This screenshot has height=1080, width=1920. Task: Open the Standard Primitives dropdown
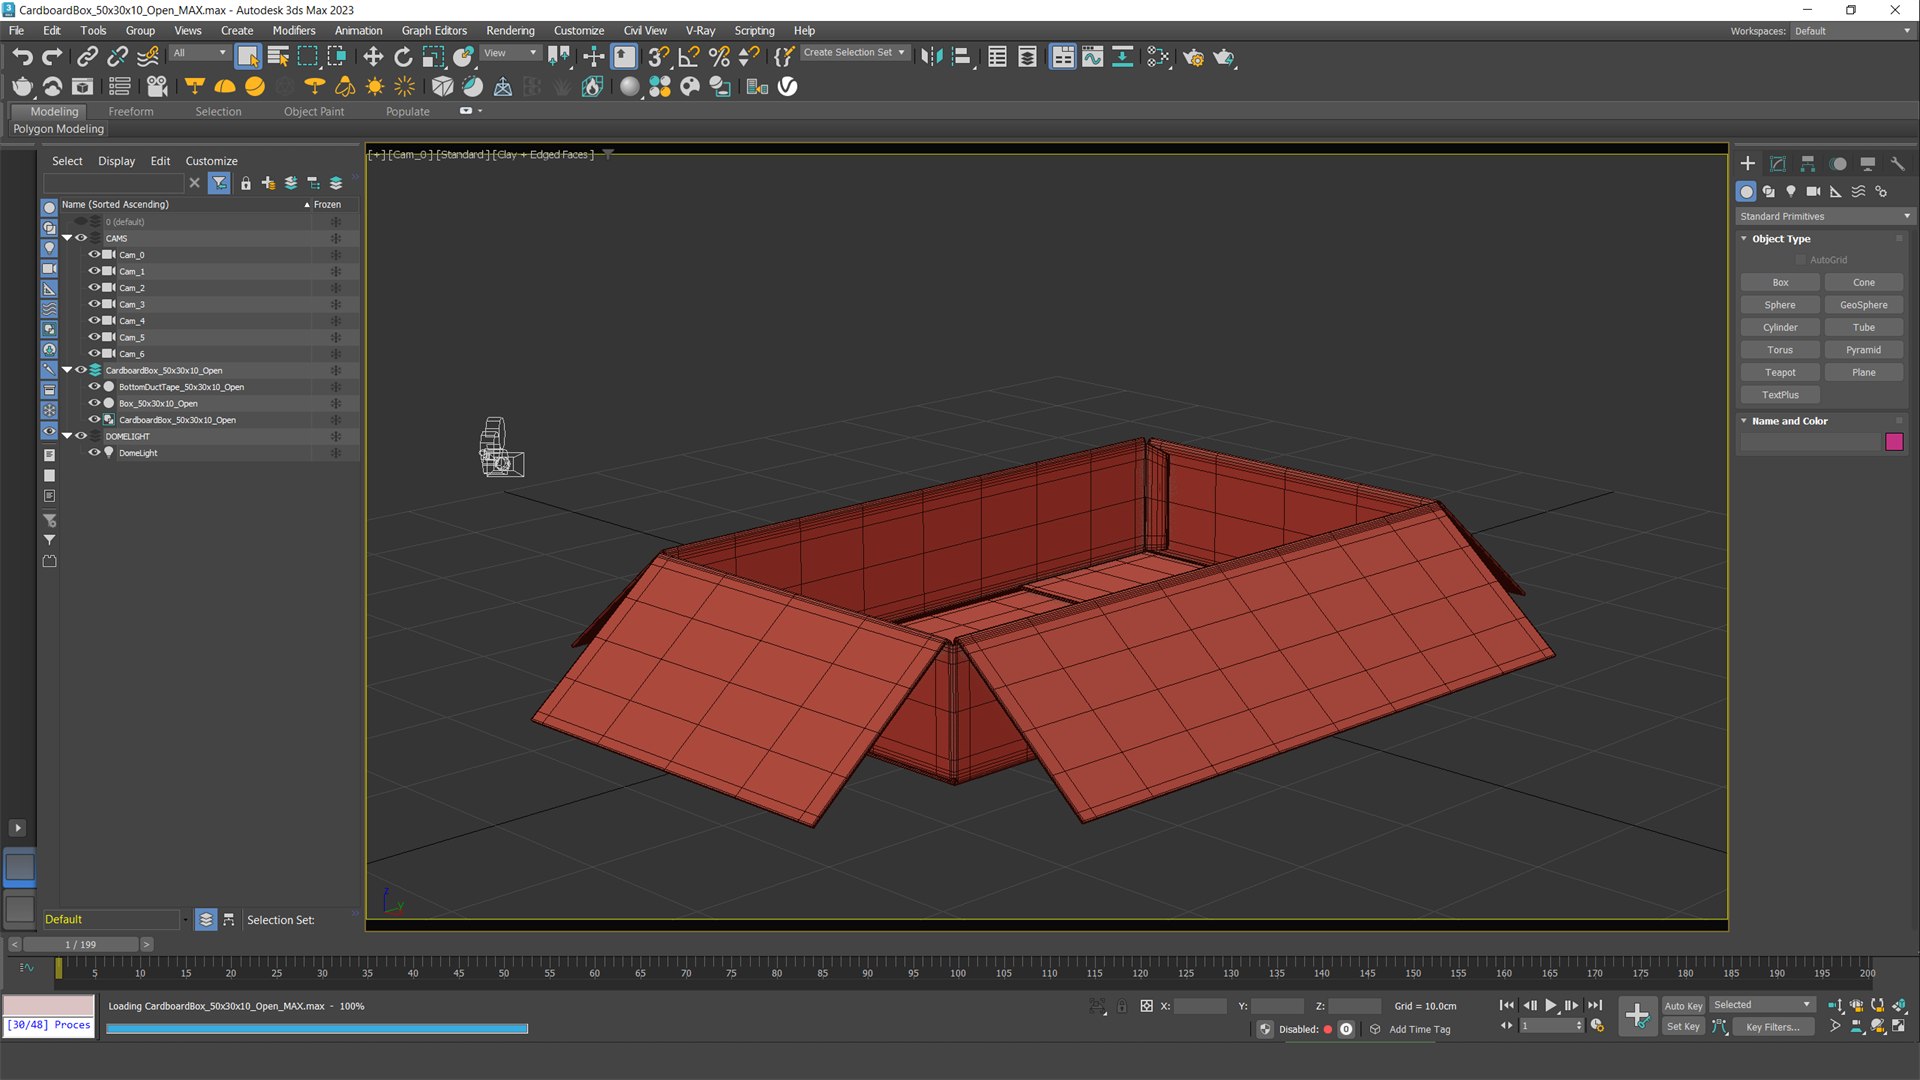[1824, 216]
